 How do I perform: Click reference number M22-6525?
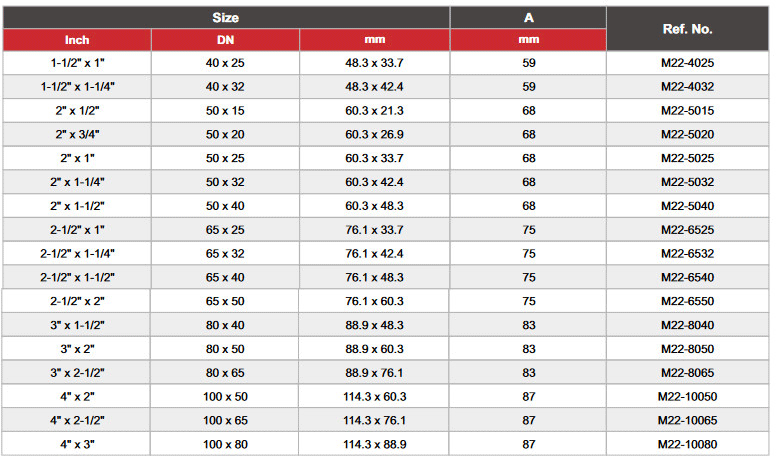click(x=687, y=230)
